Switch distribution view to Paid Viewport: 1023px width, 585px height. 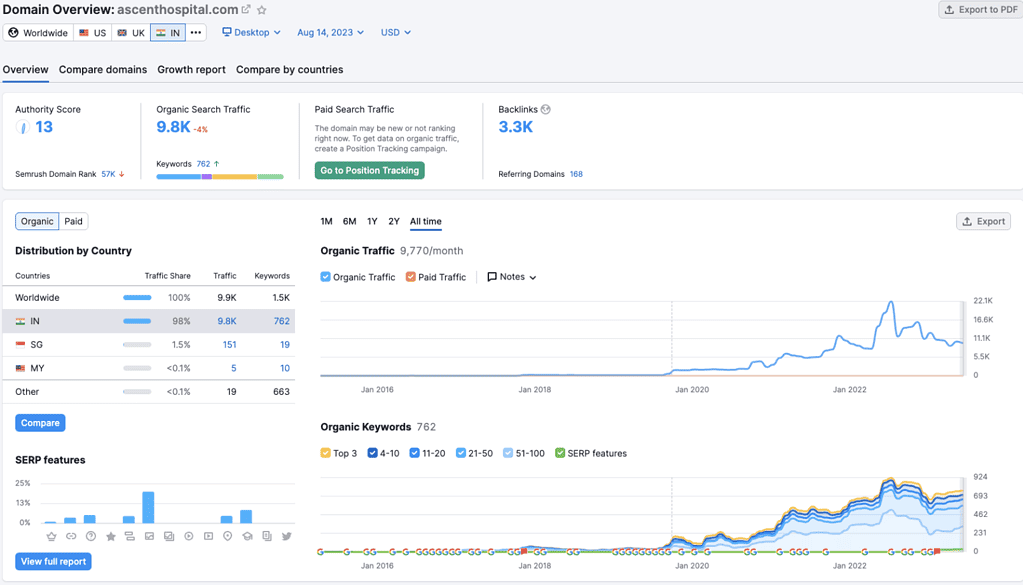click(74, 221)
